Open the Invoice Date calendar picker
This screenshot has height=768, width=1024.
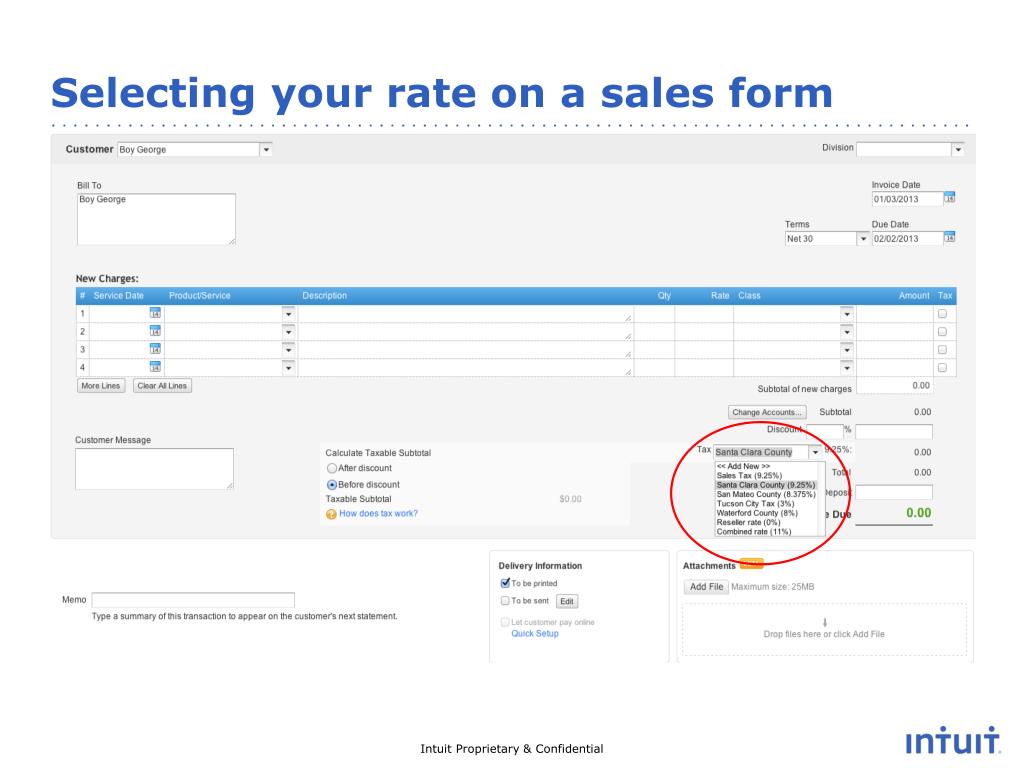click(x=950, y=197)
